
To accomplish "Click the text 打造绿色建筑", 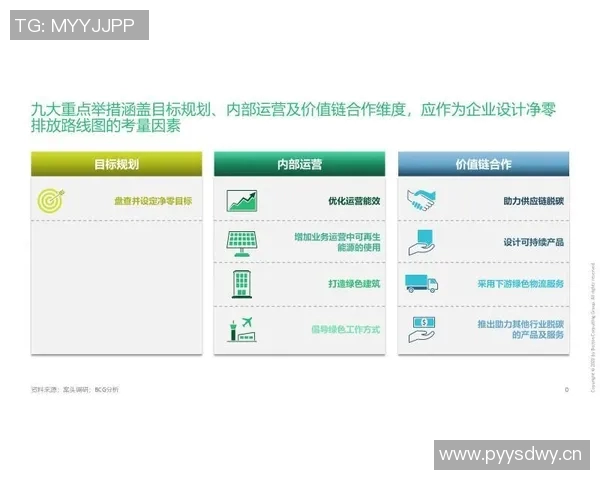I will pos(354,284).
